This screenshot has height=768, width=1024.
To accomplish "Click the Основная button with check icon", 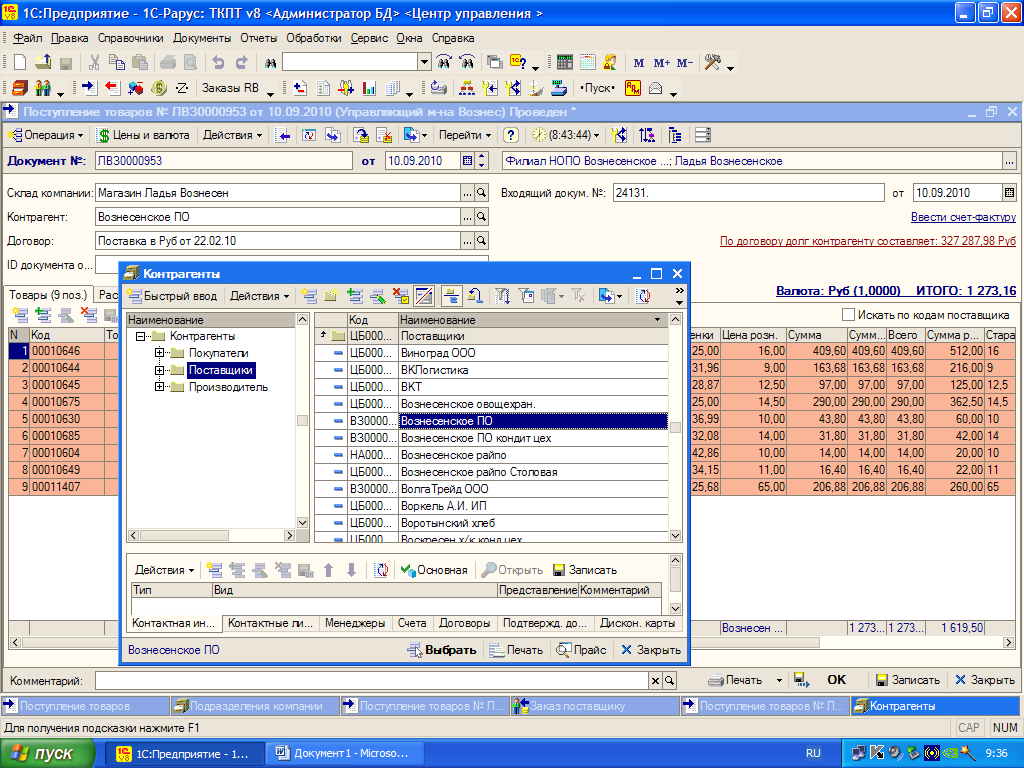I will coord(434,570).
